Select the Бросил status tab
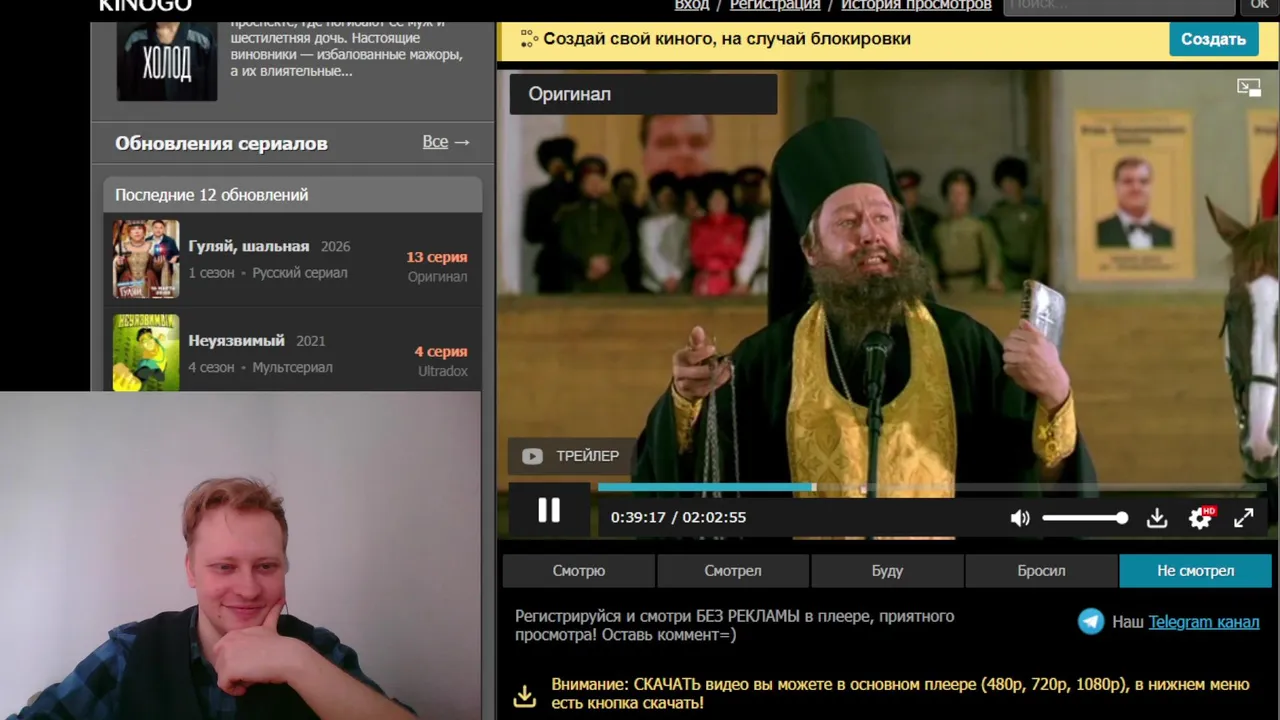Screen dimensions: 1280x720 (1041, 571)
